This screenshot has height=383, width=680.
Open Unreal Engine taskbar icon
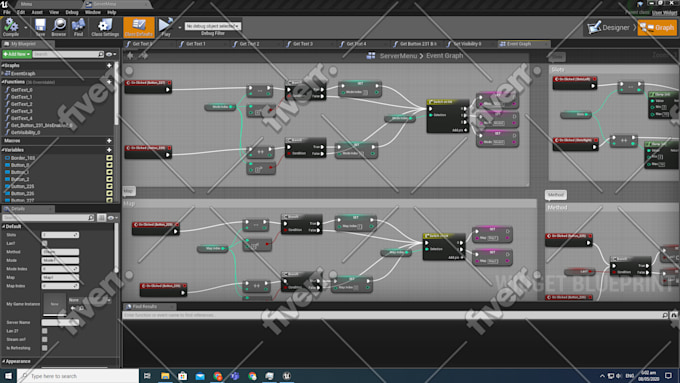287,376
